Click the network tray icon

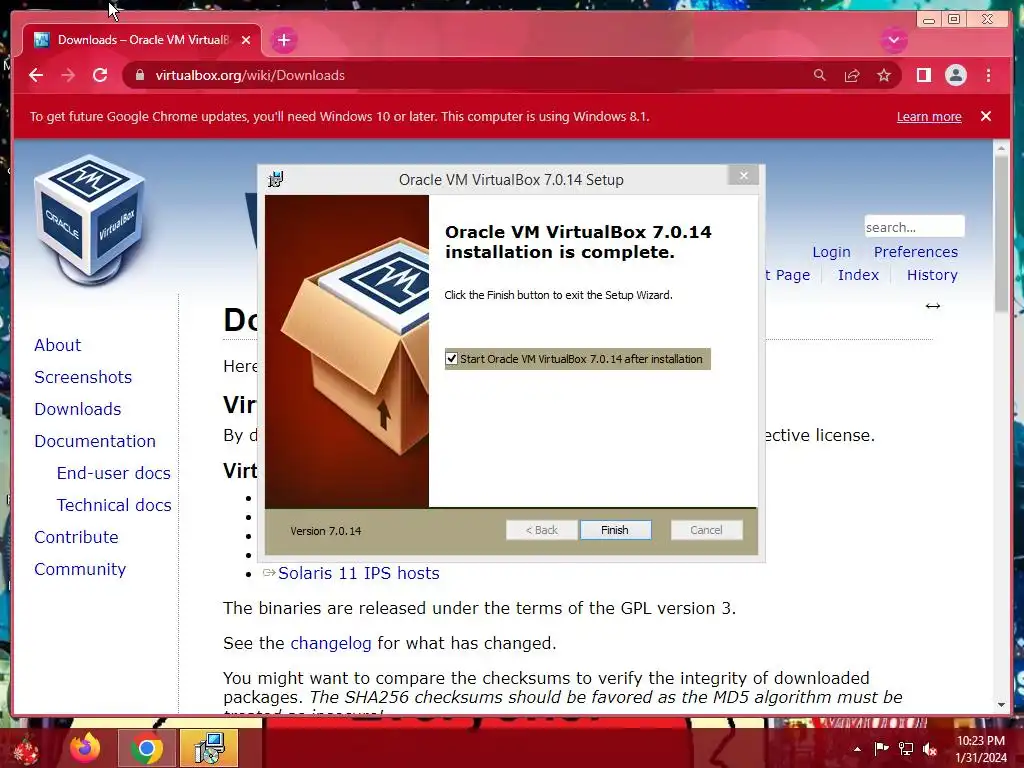pos(906,748)
